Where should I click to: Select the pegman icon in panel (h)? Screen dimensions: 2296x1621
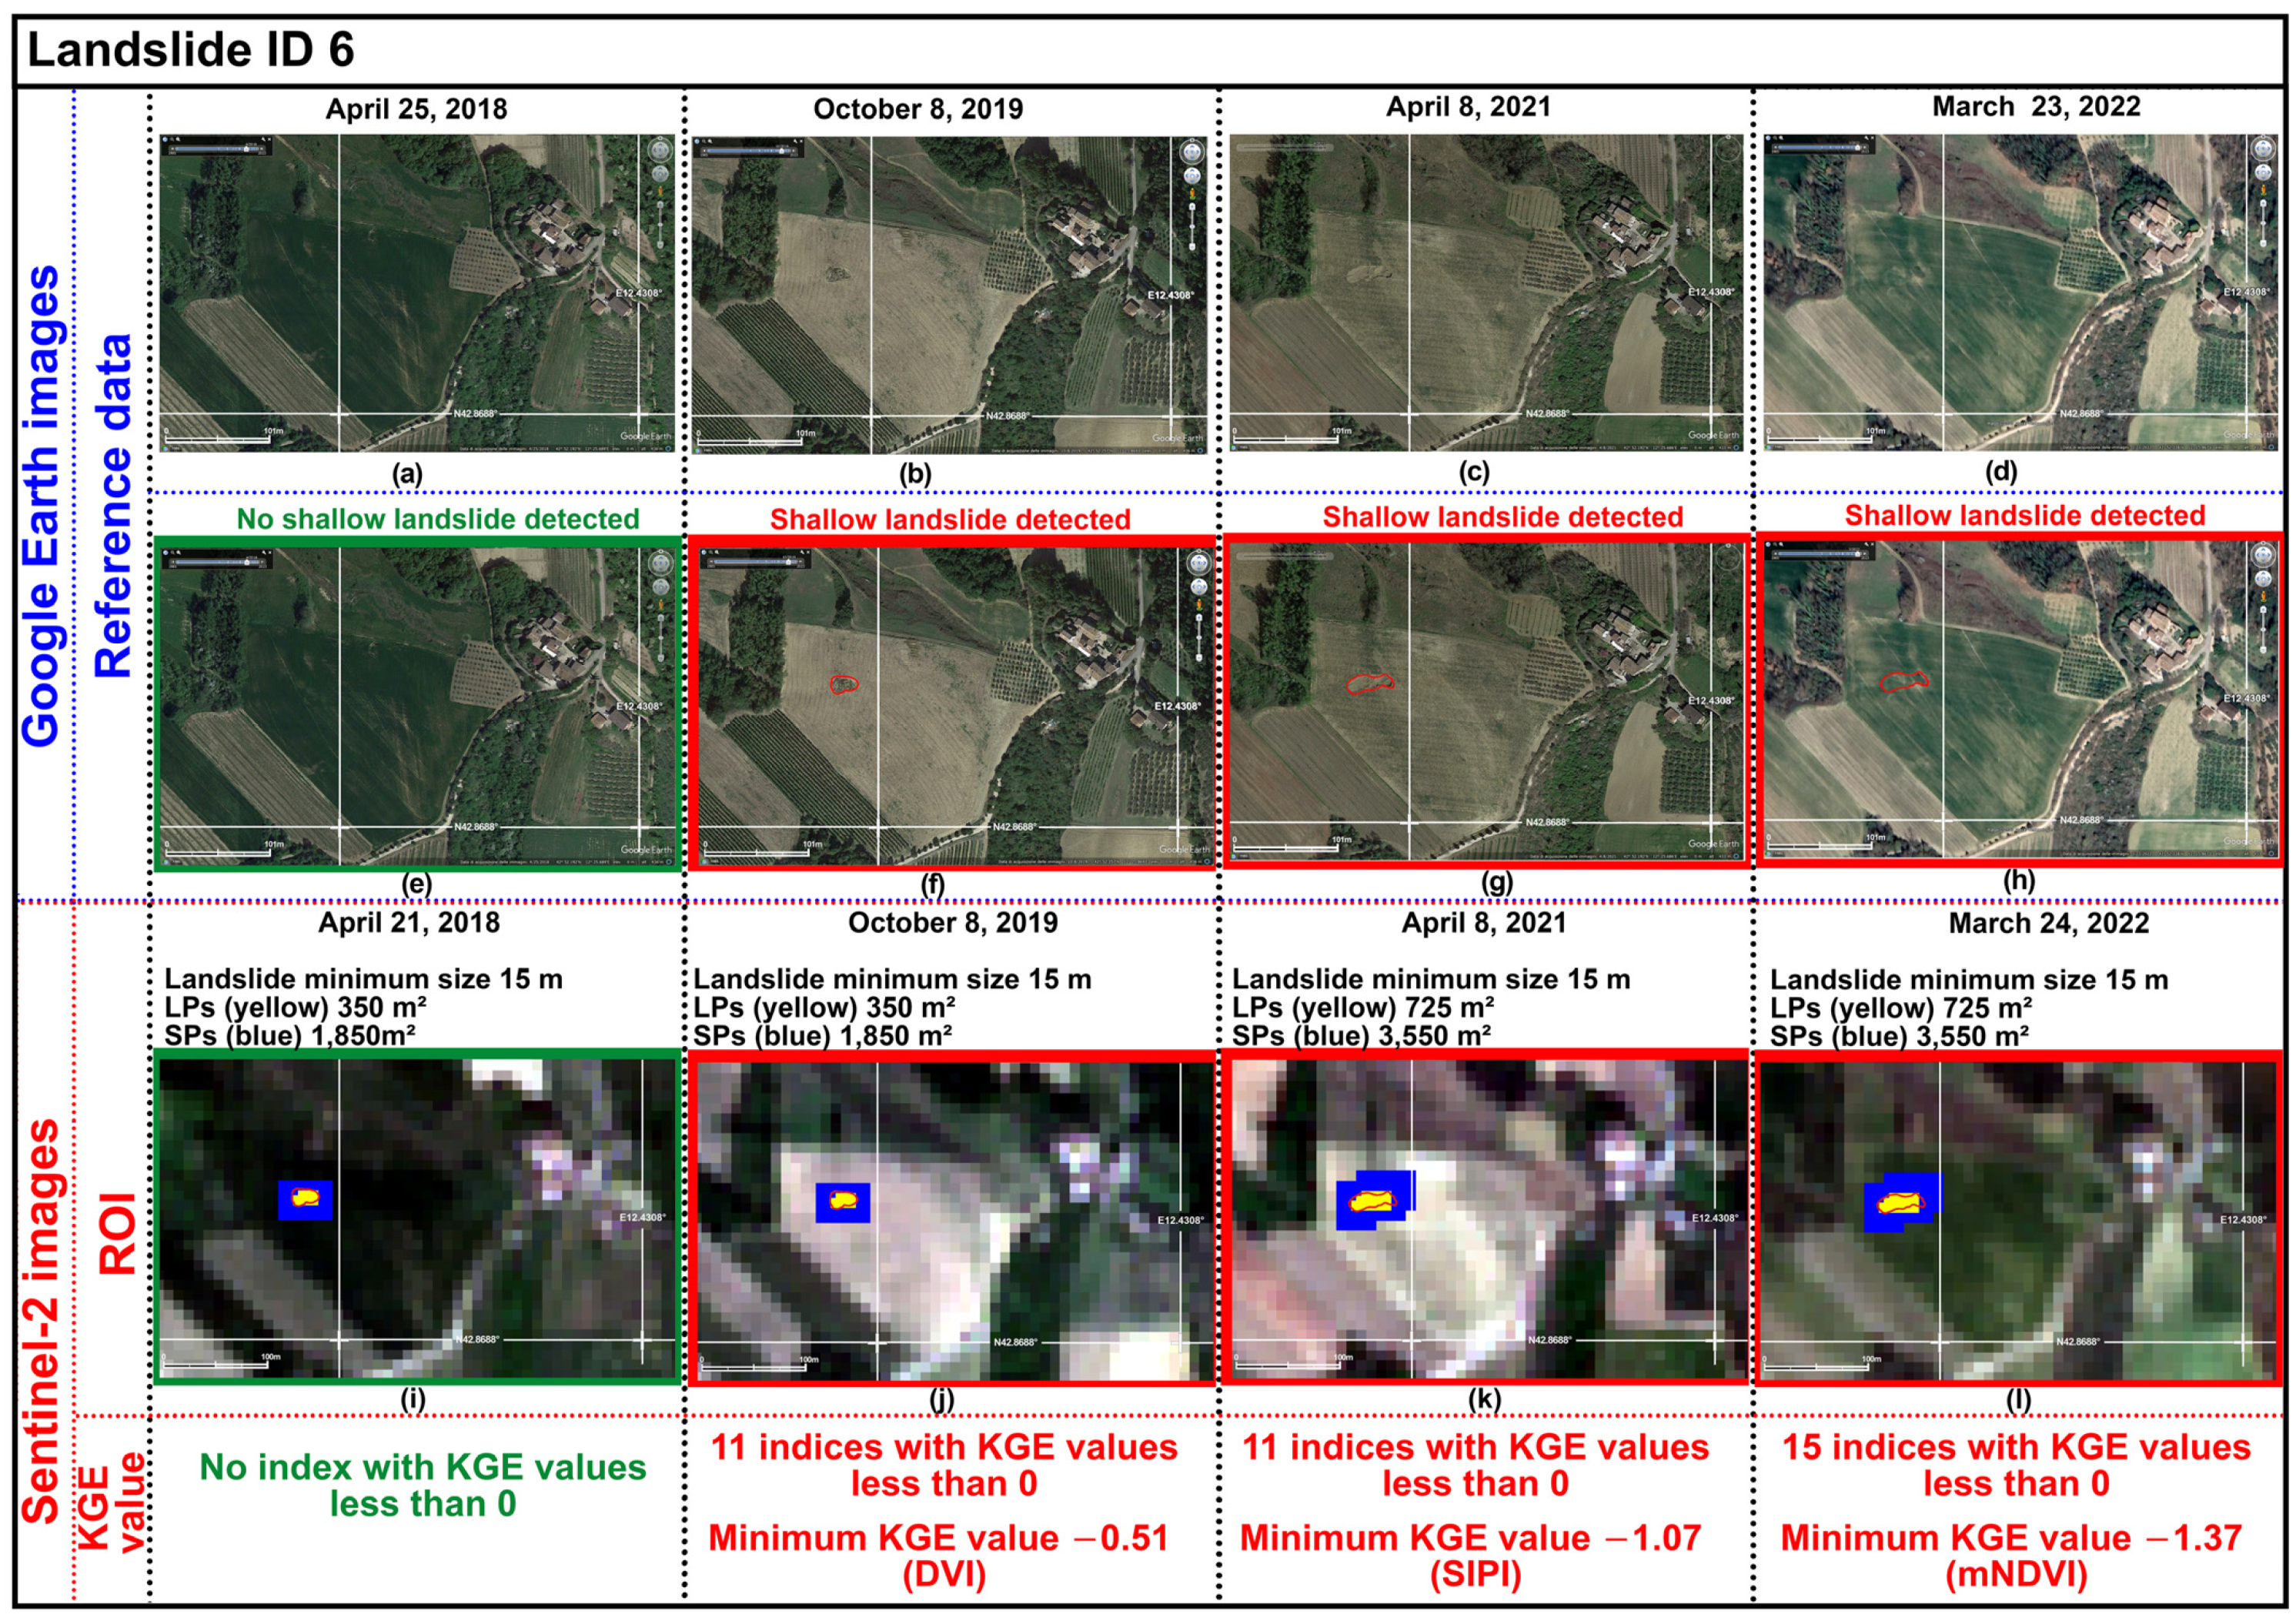(2264, 597)
